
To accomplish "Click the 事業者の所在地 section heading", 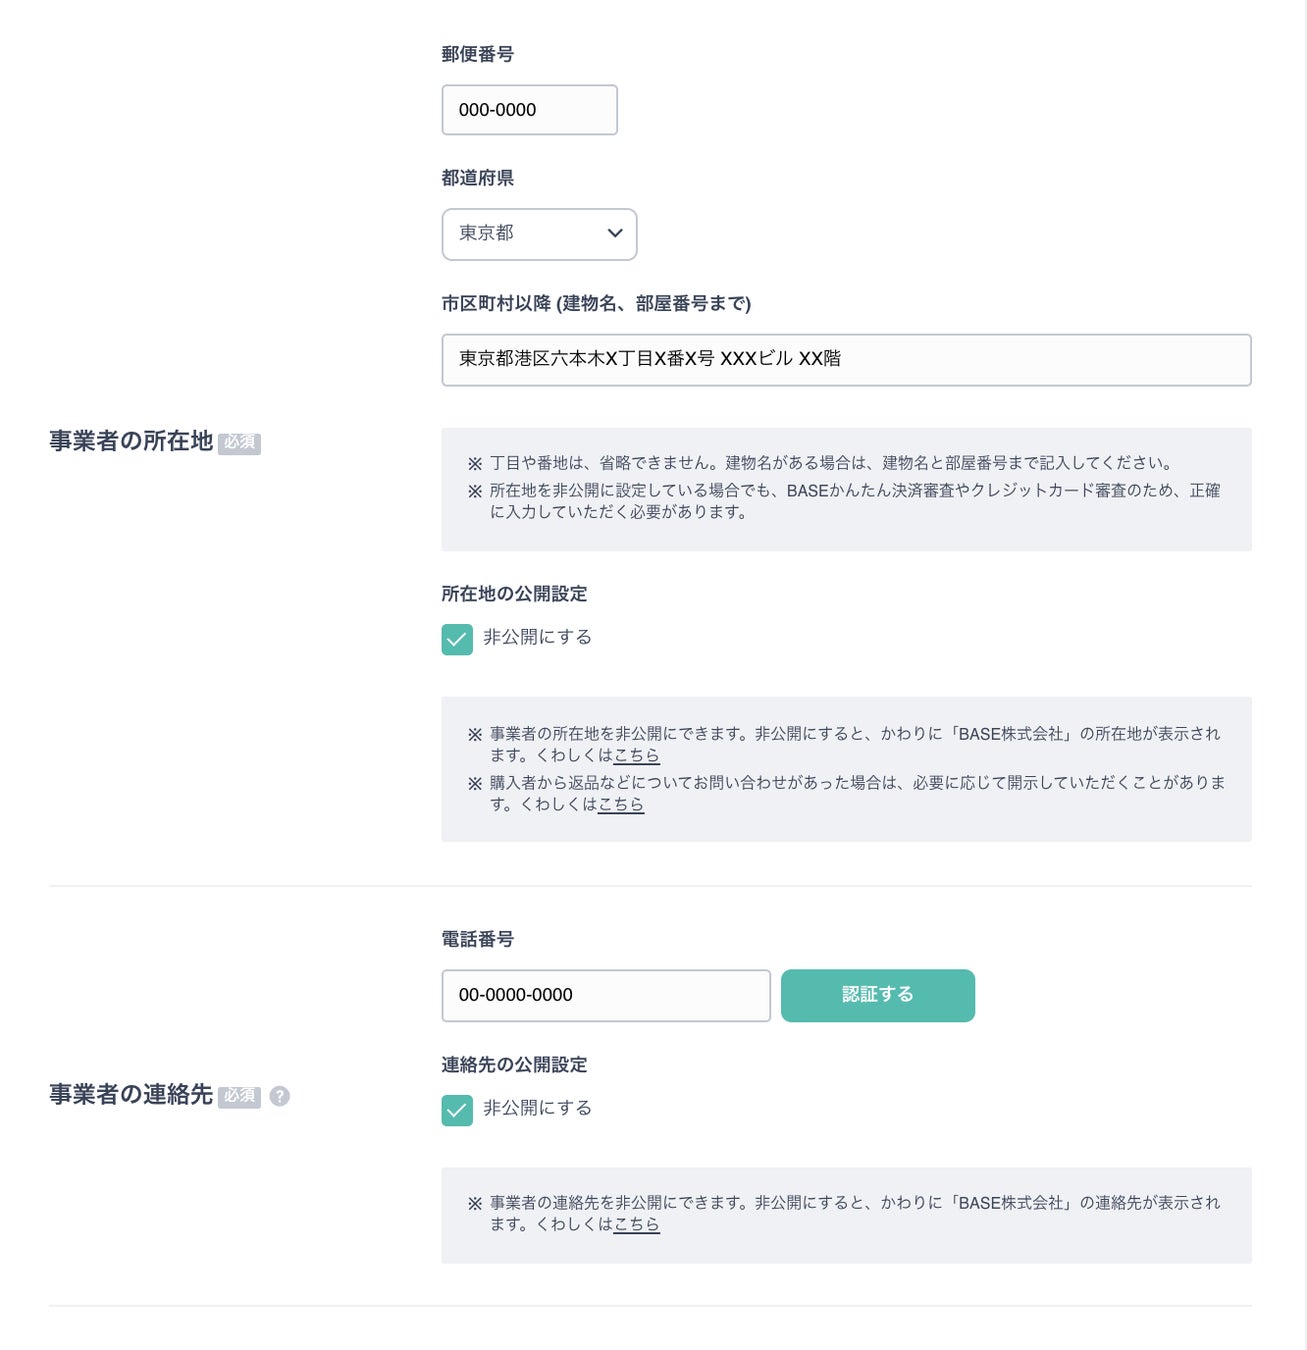I will 131,441.
